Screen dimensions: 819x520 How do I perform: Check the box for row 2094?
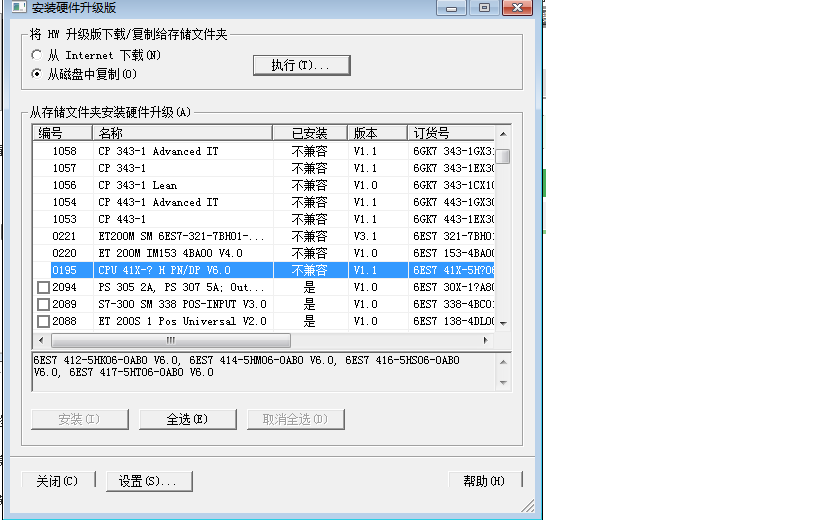44,287
